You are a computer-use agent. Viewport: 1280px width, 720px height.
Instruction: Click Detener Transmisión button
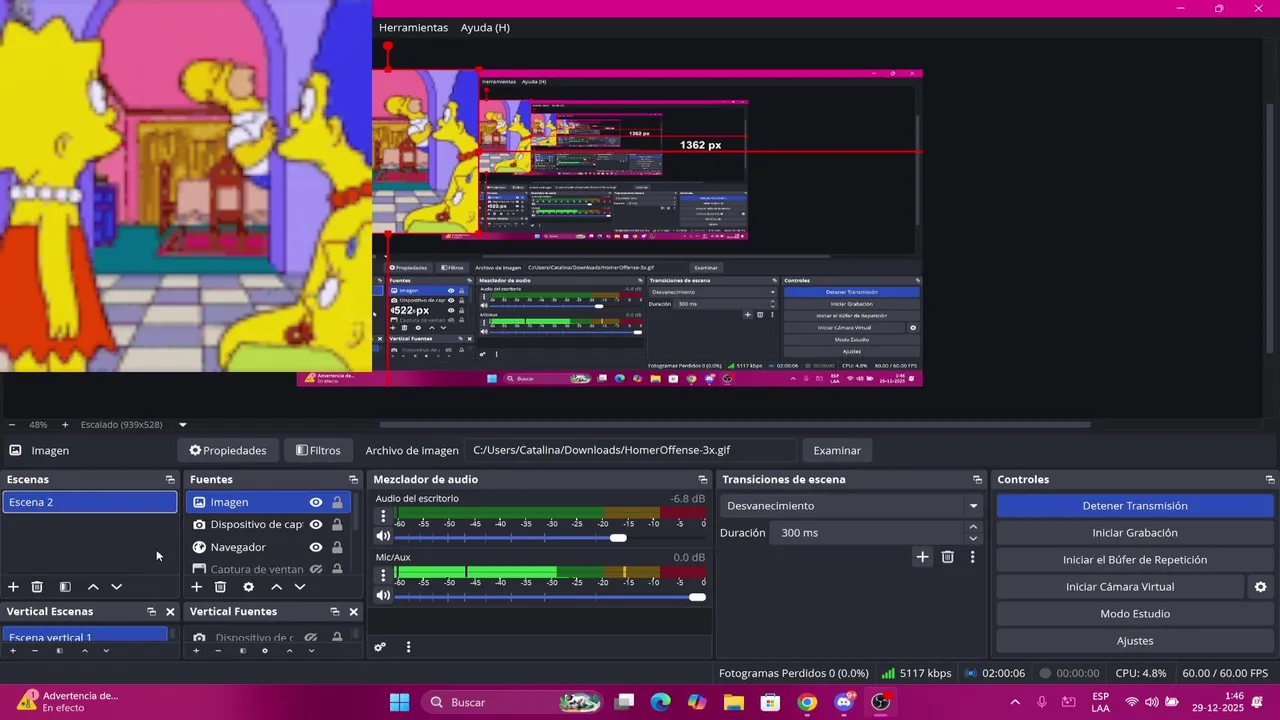tap(1135, 506)
